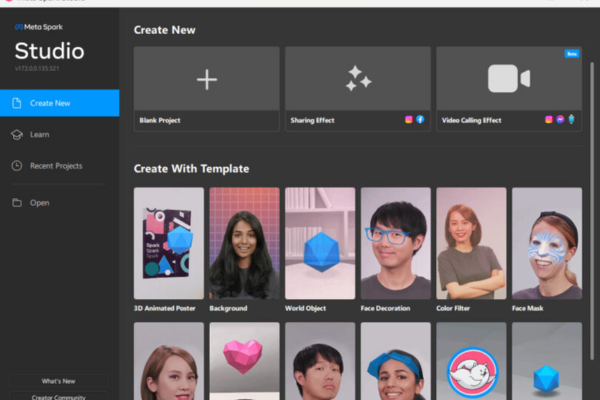Select the flying dog badge template thumbnail
Image resolution: width=600 pixels, height=400 pixels.
[x=471, y=361]
